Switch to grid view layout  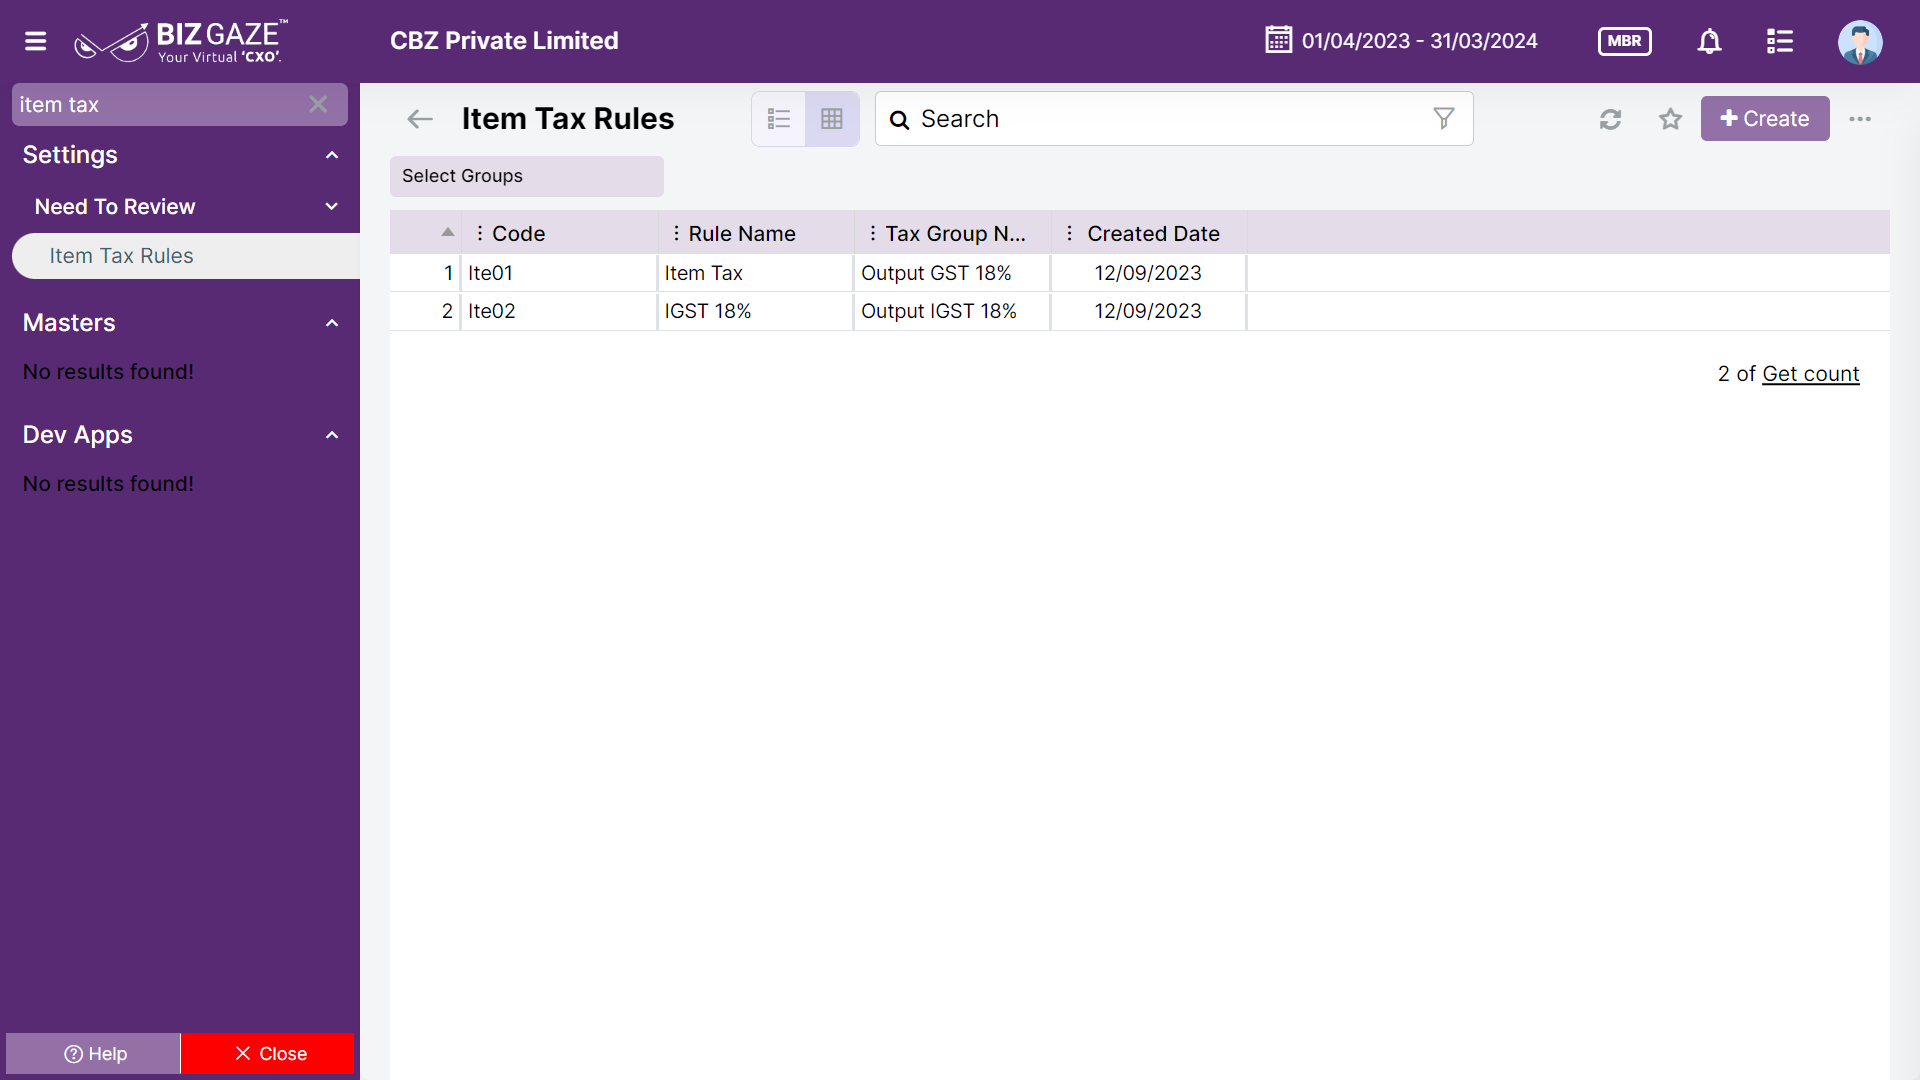pos(832,119)
